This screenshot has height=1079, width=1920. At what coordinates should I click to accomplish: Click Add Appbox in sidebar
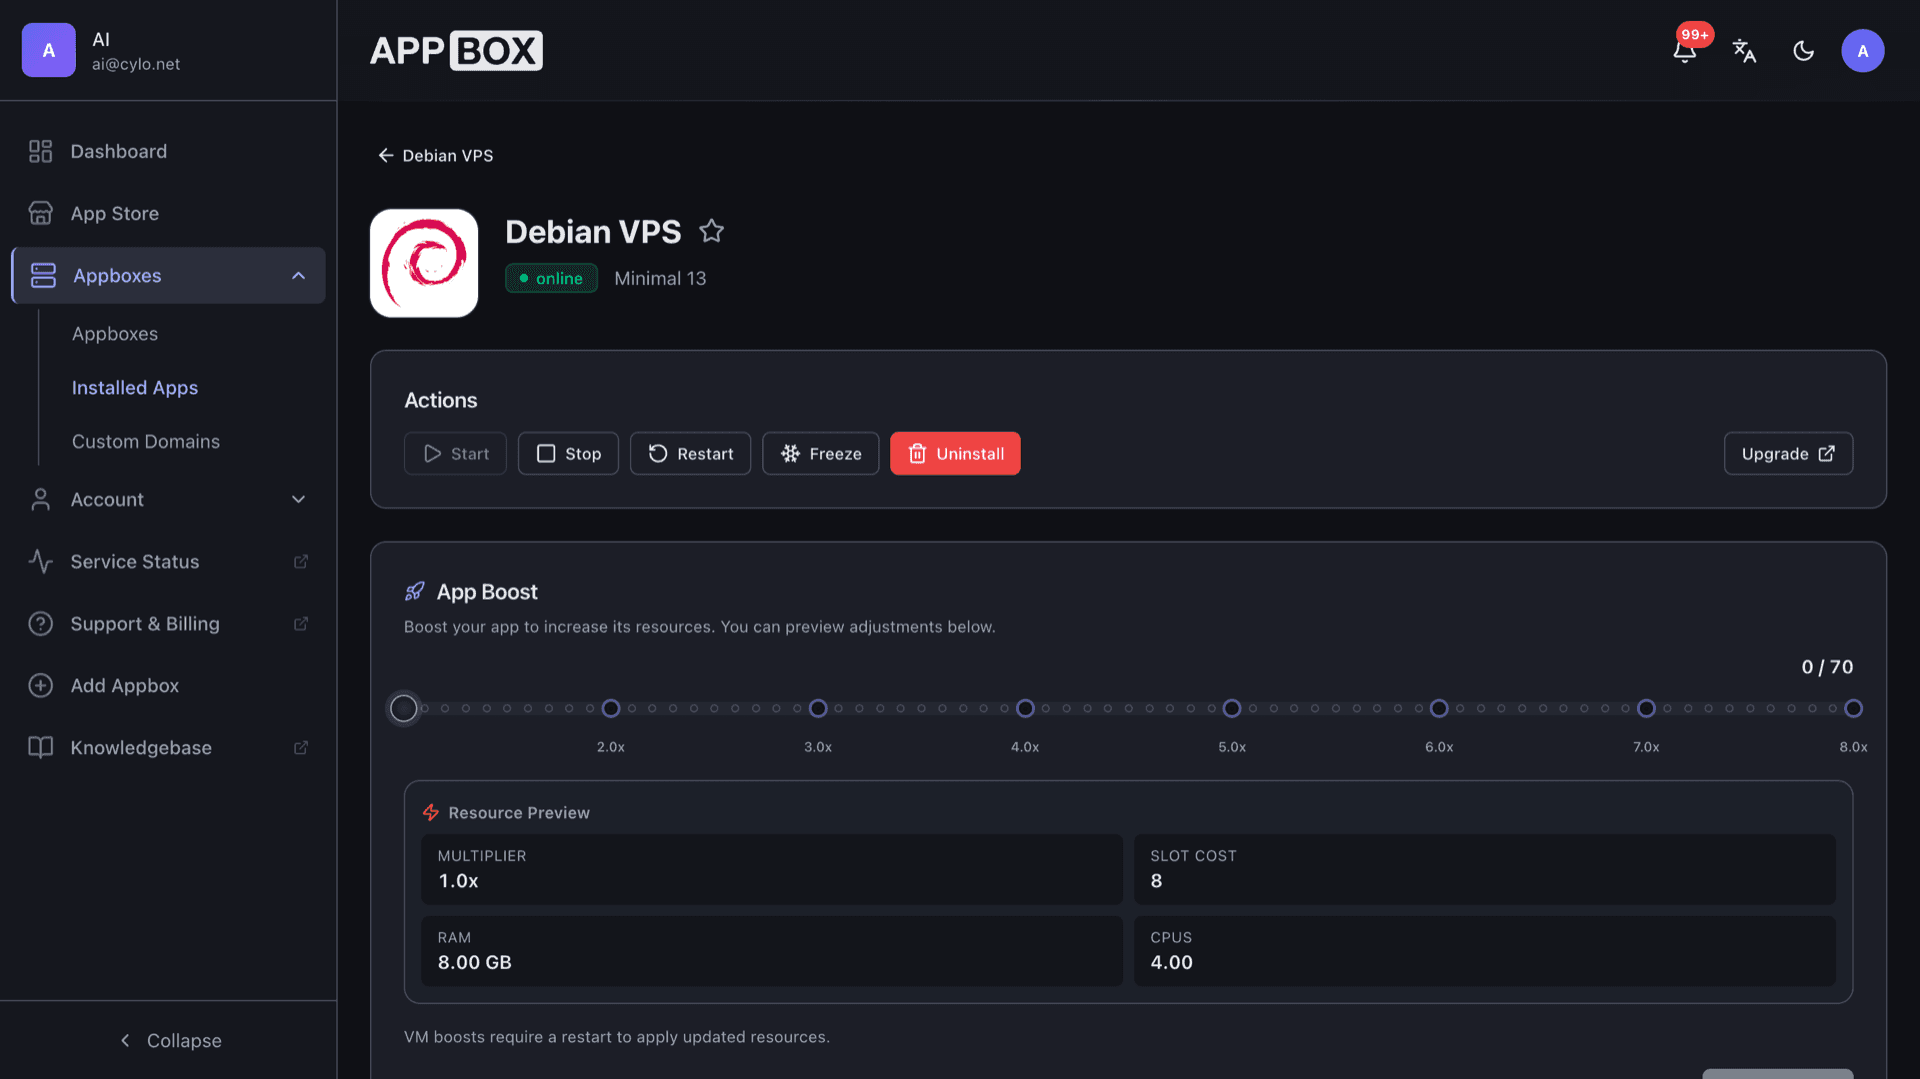click(168, 685)
